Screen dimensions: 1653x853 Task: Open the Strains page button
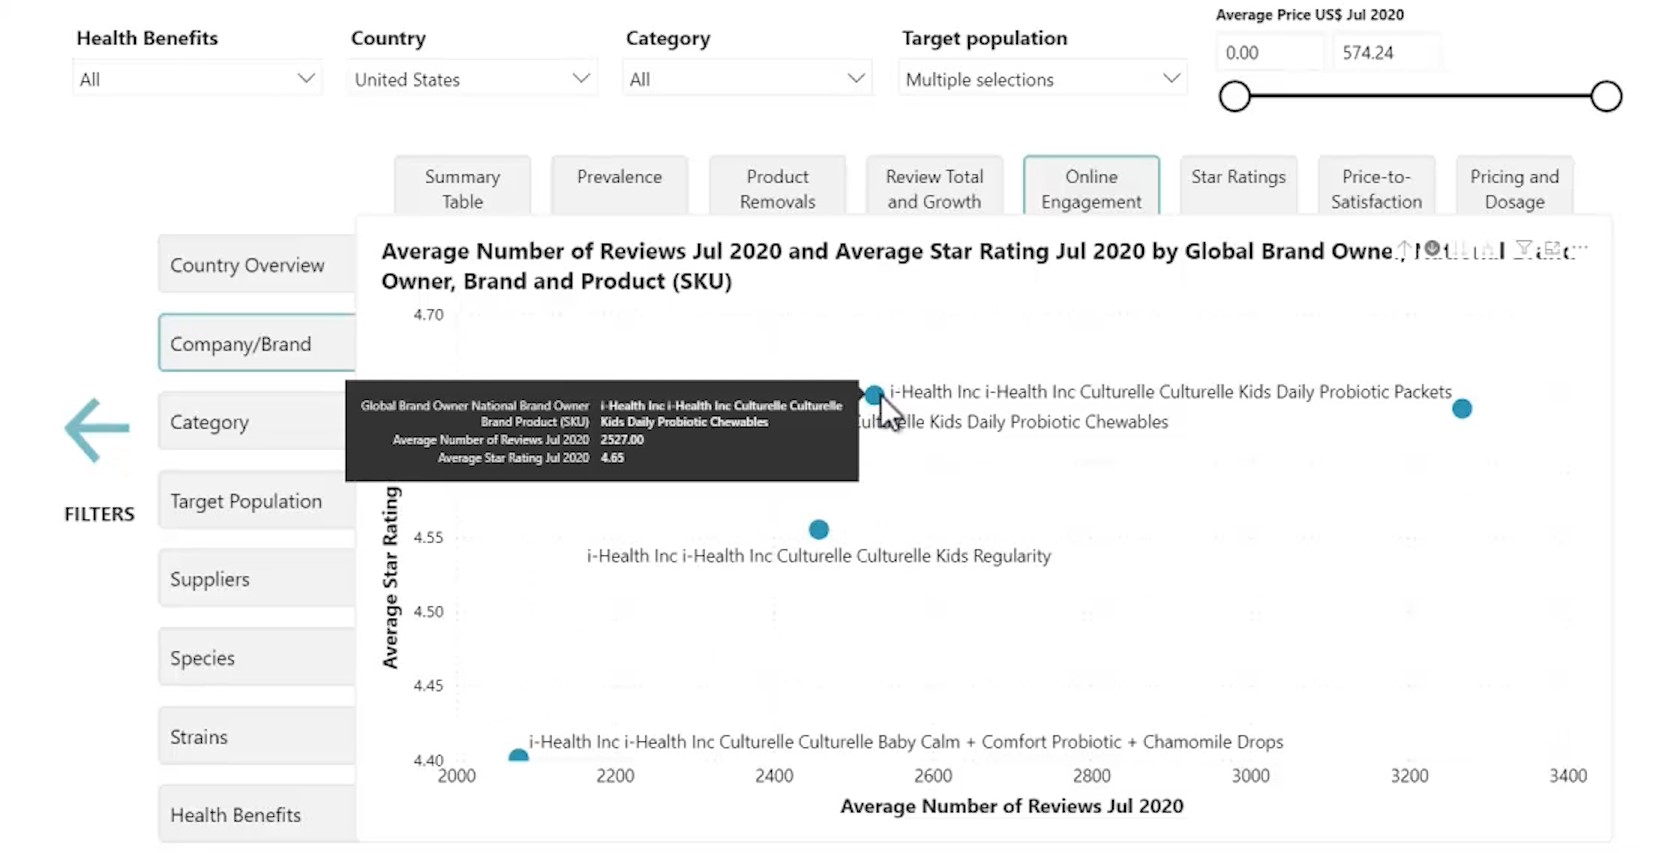click(257, 736)
